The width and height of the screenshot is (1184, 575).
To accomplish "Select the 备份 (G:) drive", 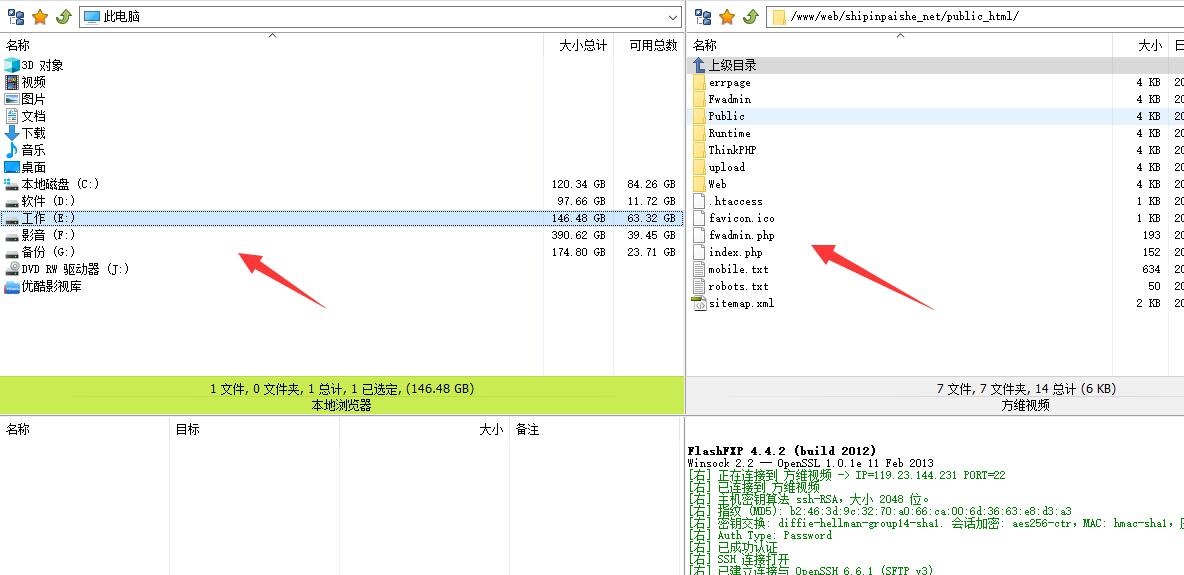I will [x=48, y=252].
